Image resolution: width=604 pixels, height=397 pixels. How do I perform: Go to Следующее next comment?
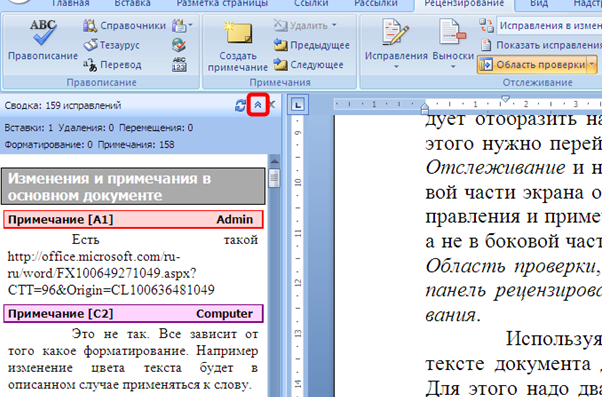[x=309, y=65]
